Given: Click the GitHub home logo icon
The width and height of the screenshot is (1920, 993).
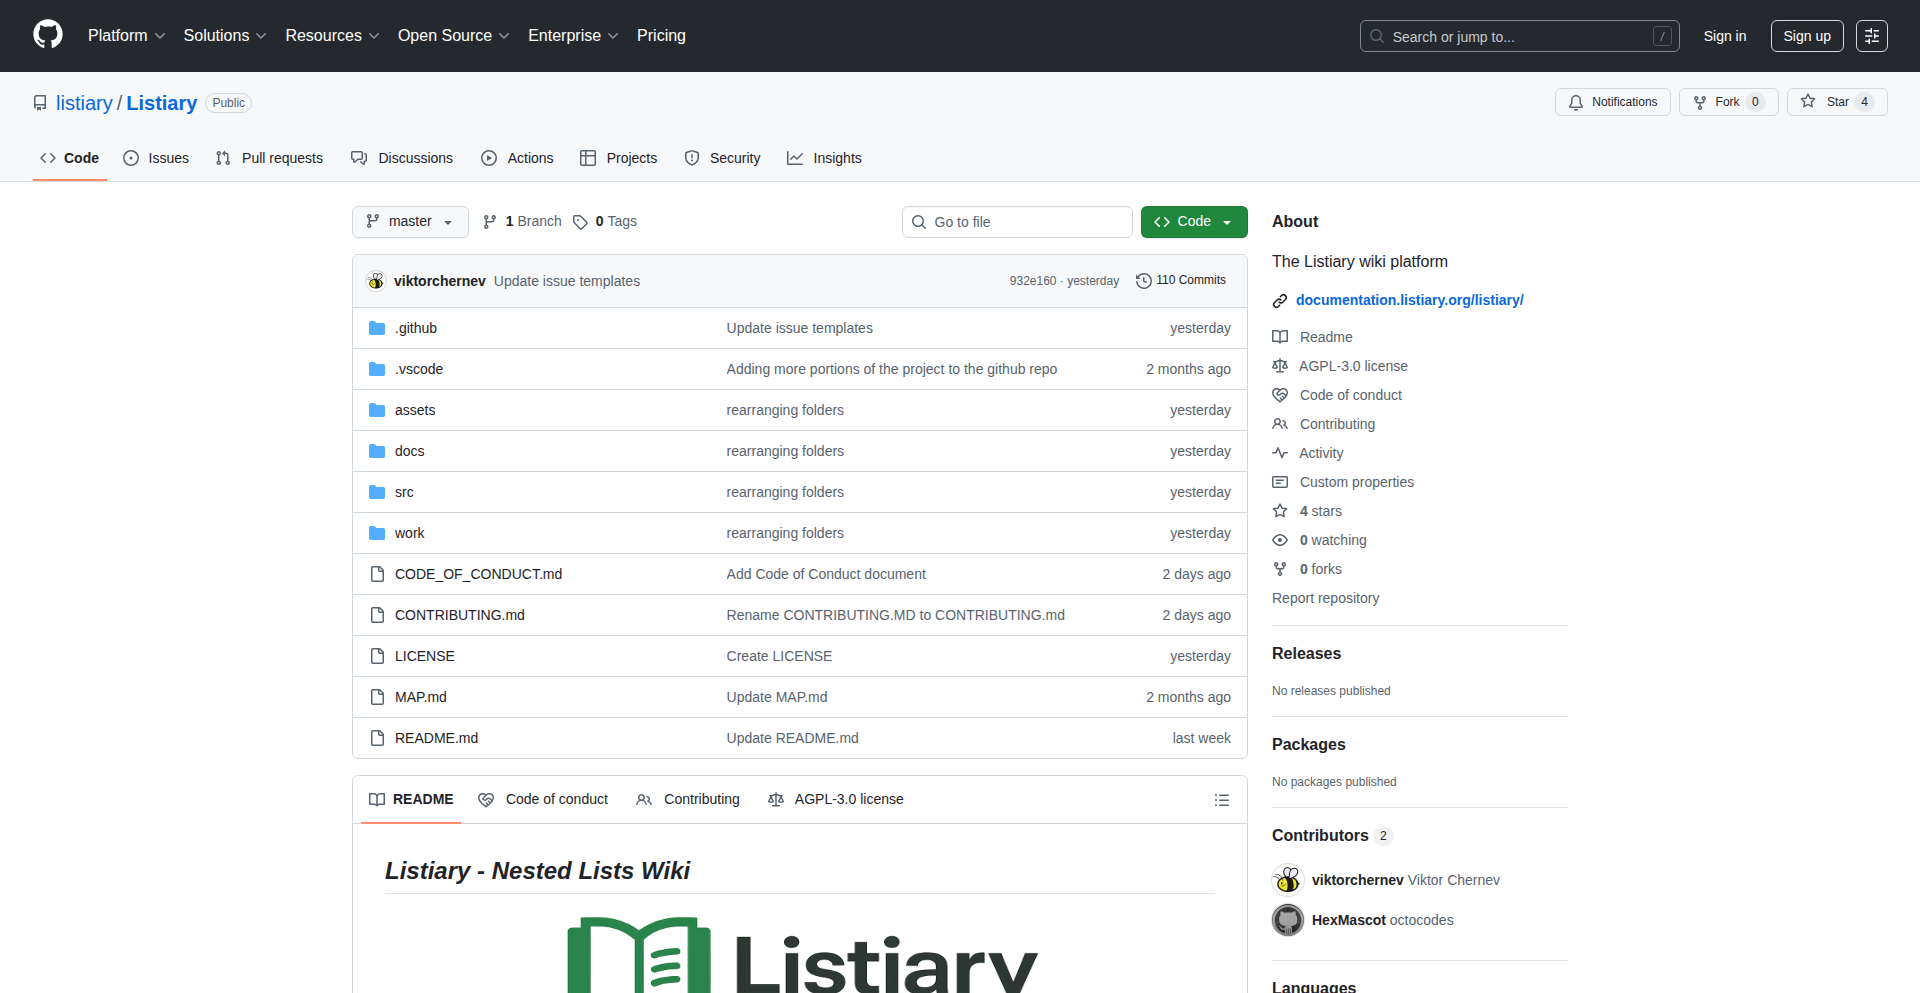Looking at the screenshot, I should point(46,35).
